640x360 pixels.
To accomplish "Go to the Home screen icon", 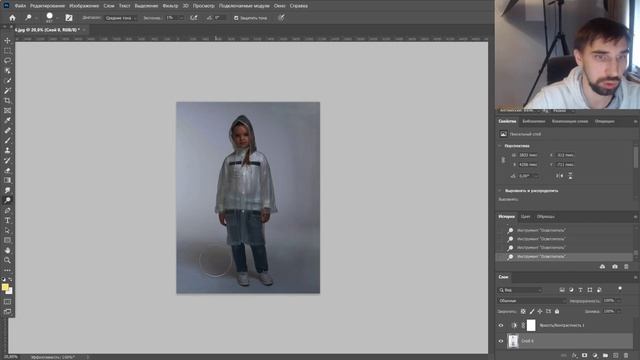I will [x=12, y=18].
